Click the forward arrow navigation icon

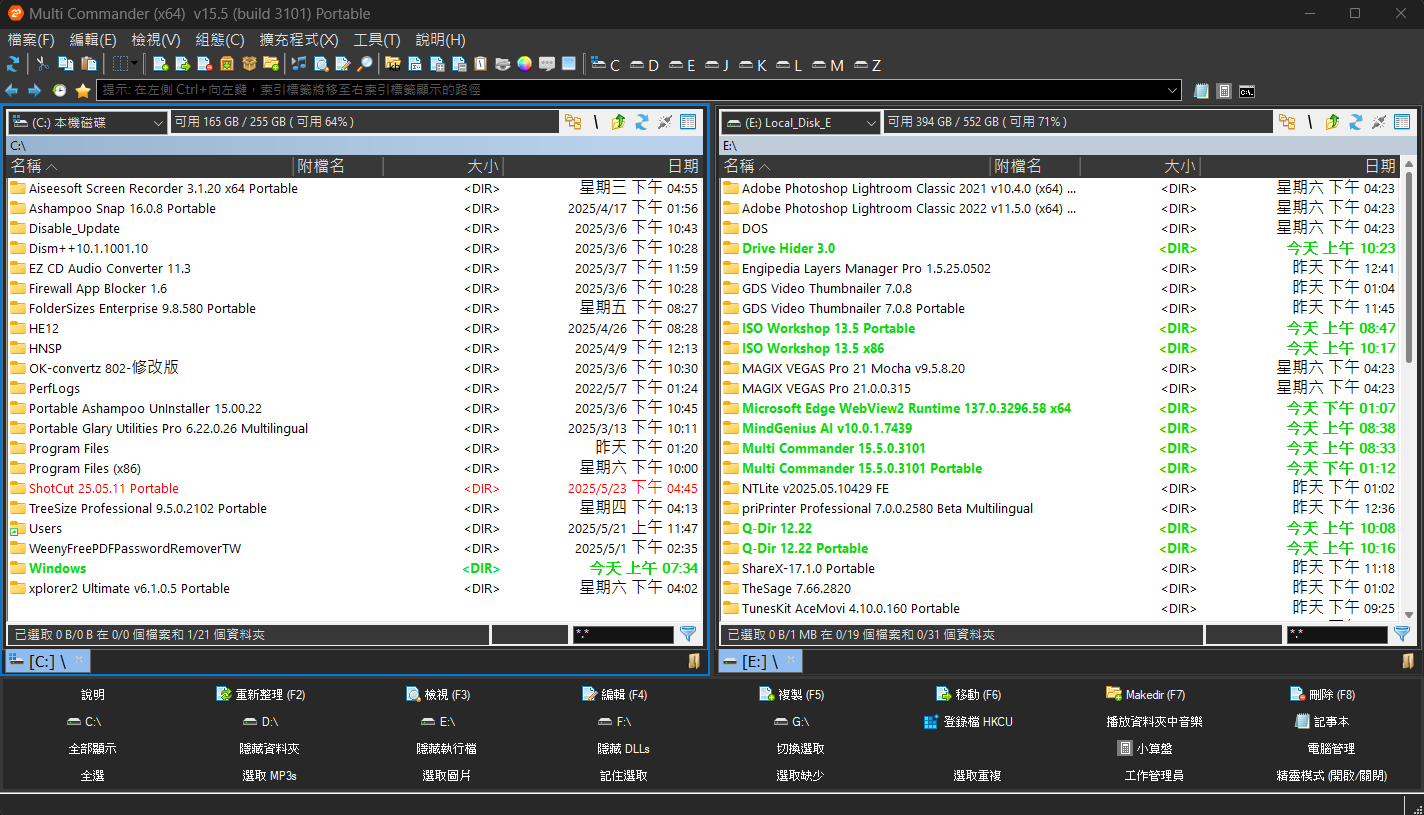[x=35, y=90]
